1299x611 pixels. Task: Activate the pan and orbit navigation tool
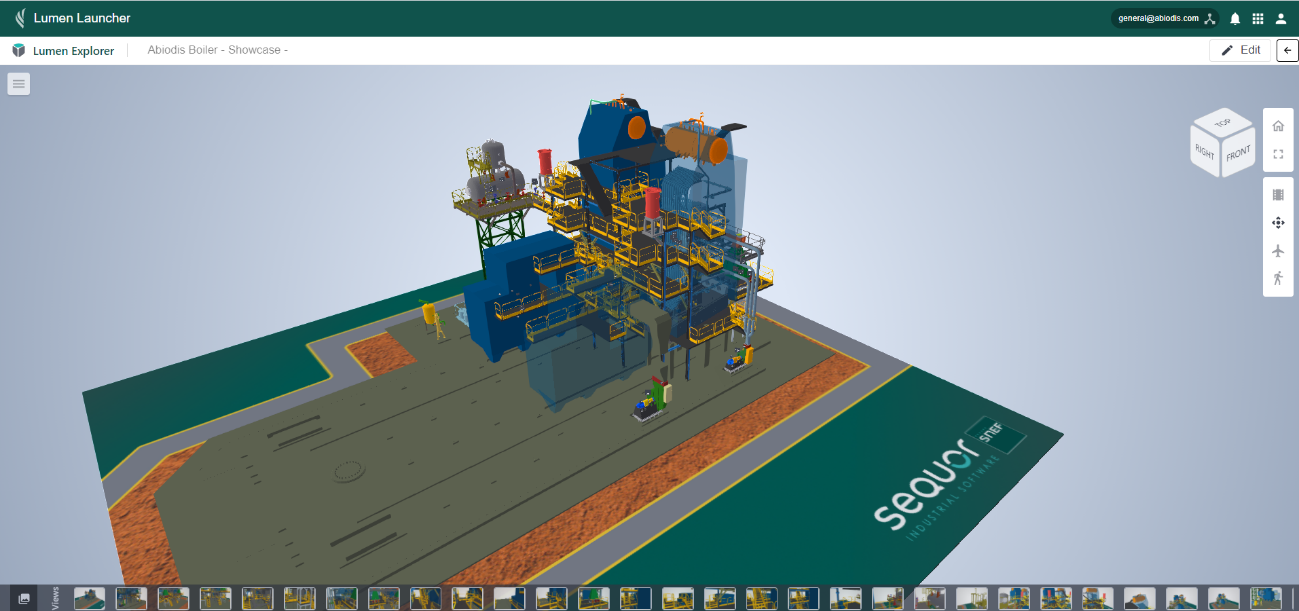tap(1278, 222)
